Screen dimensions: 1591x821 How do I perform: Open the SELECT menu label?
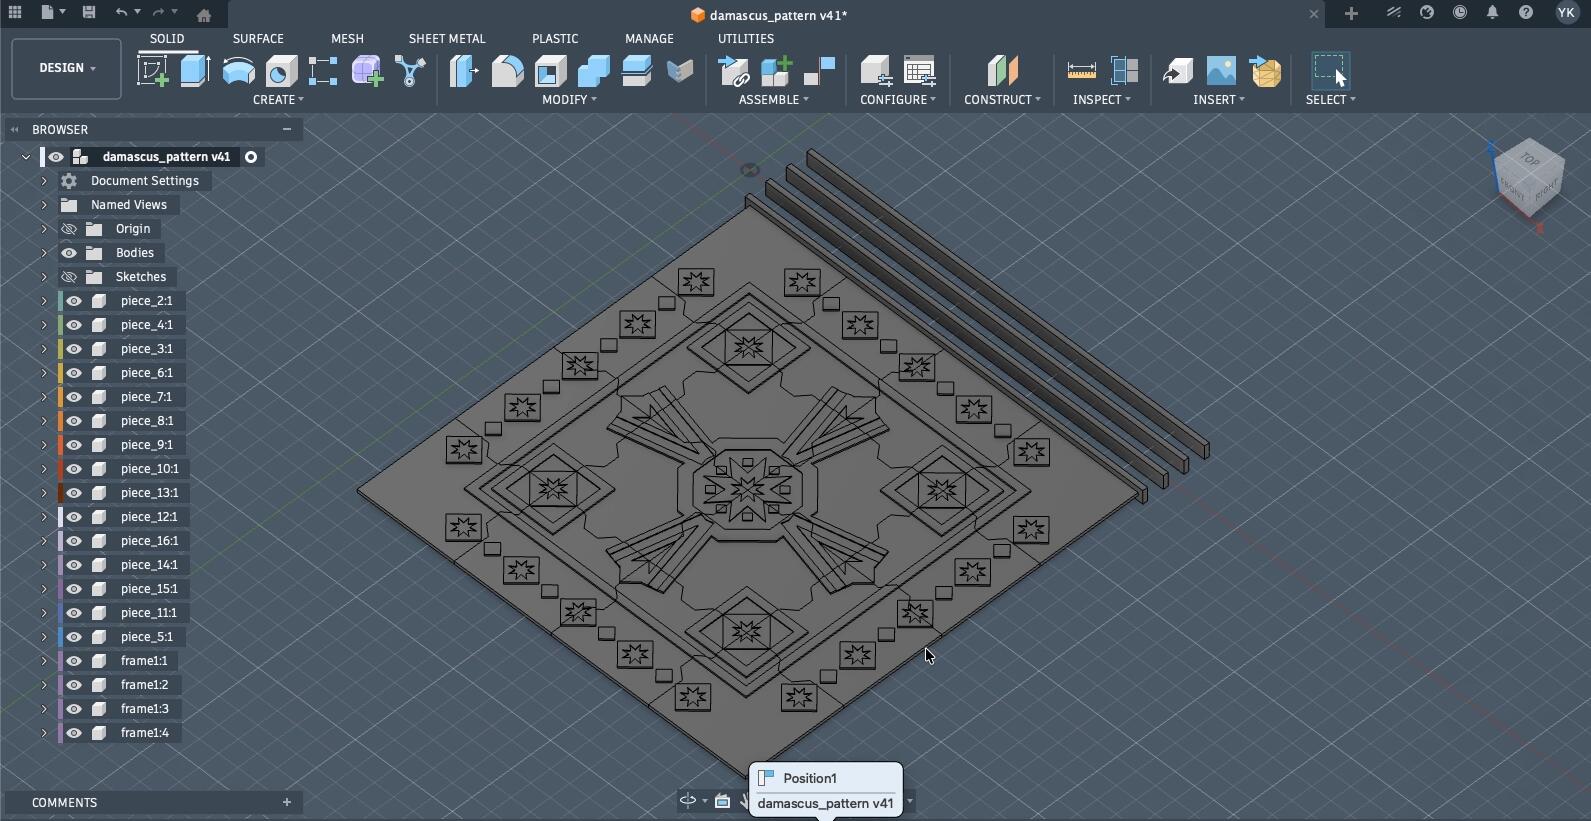tap(1331, 100)
